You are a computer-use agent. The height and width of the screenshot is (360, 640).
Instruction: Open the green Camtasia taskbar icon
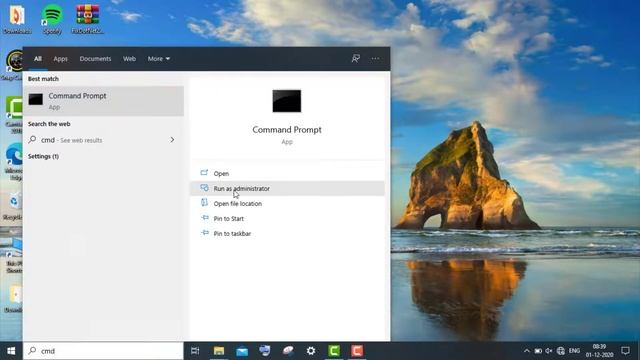coord(334,351)
